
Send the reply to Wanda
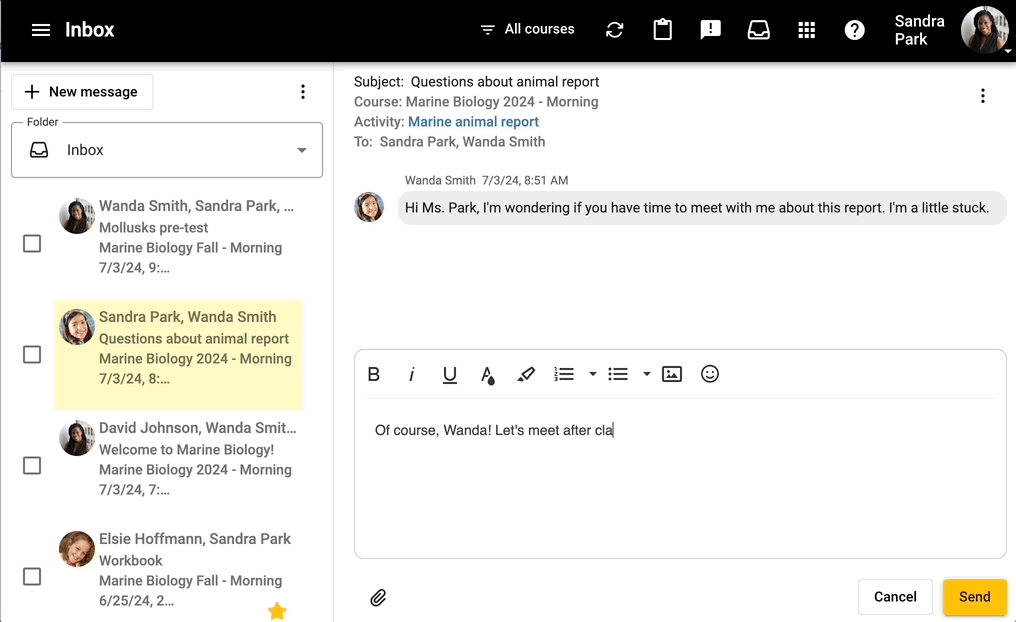pos(974,597)
